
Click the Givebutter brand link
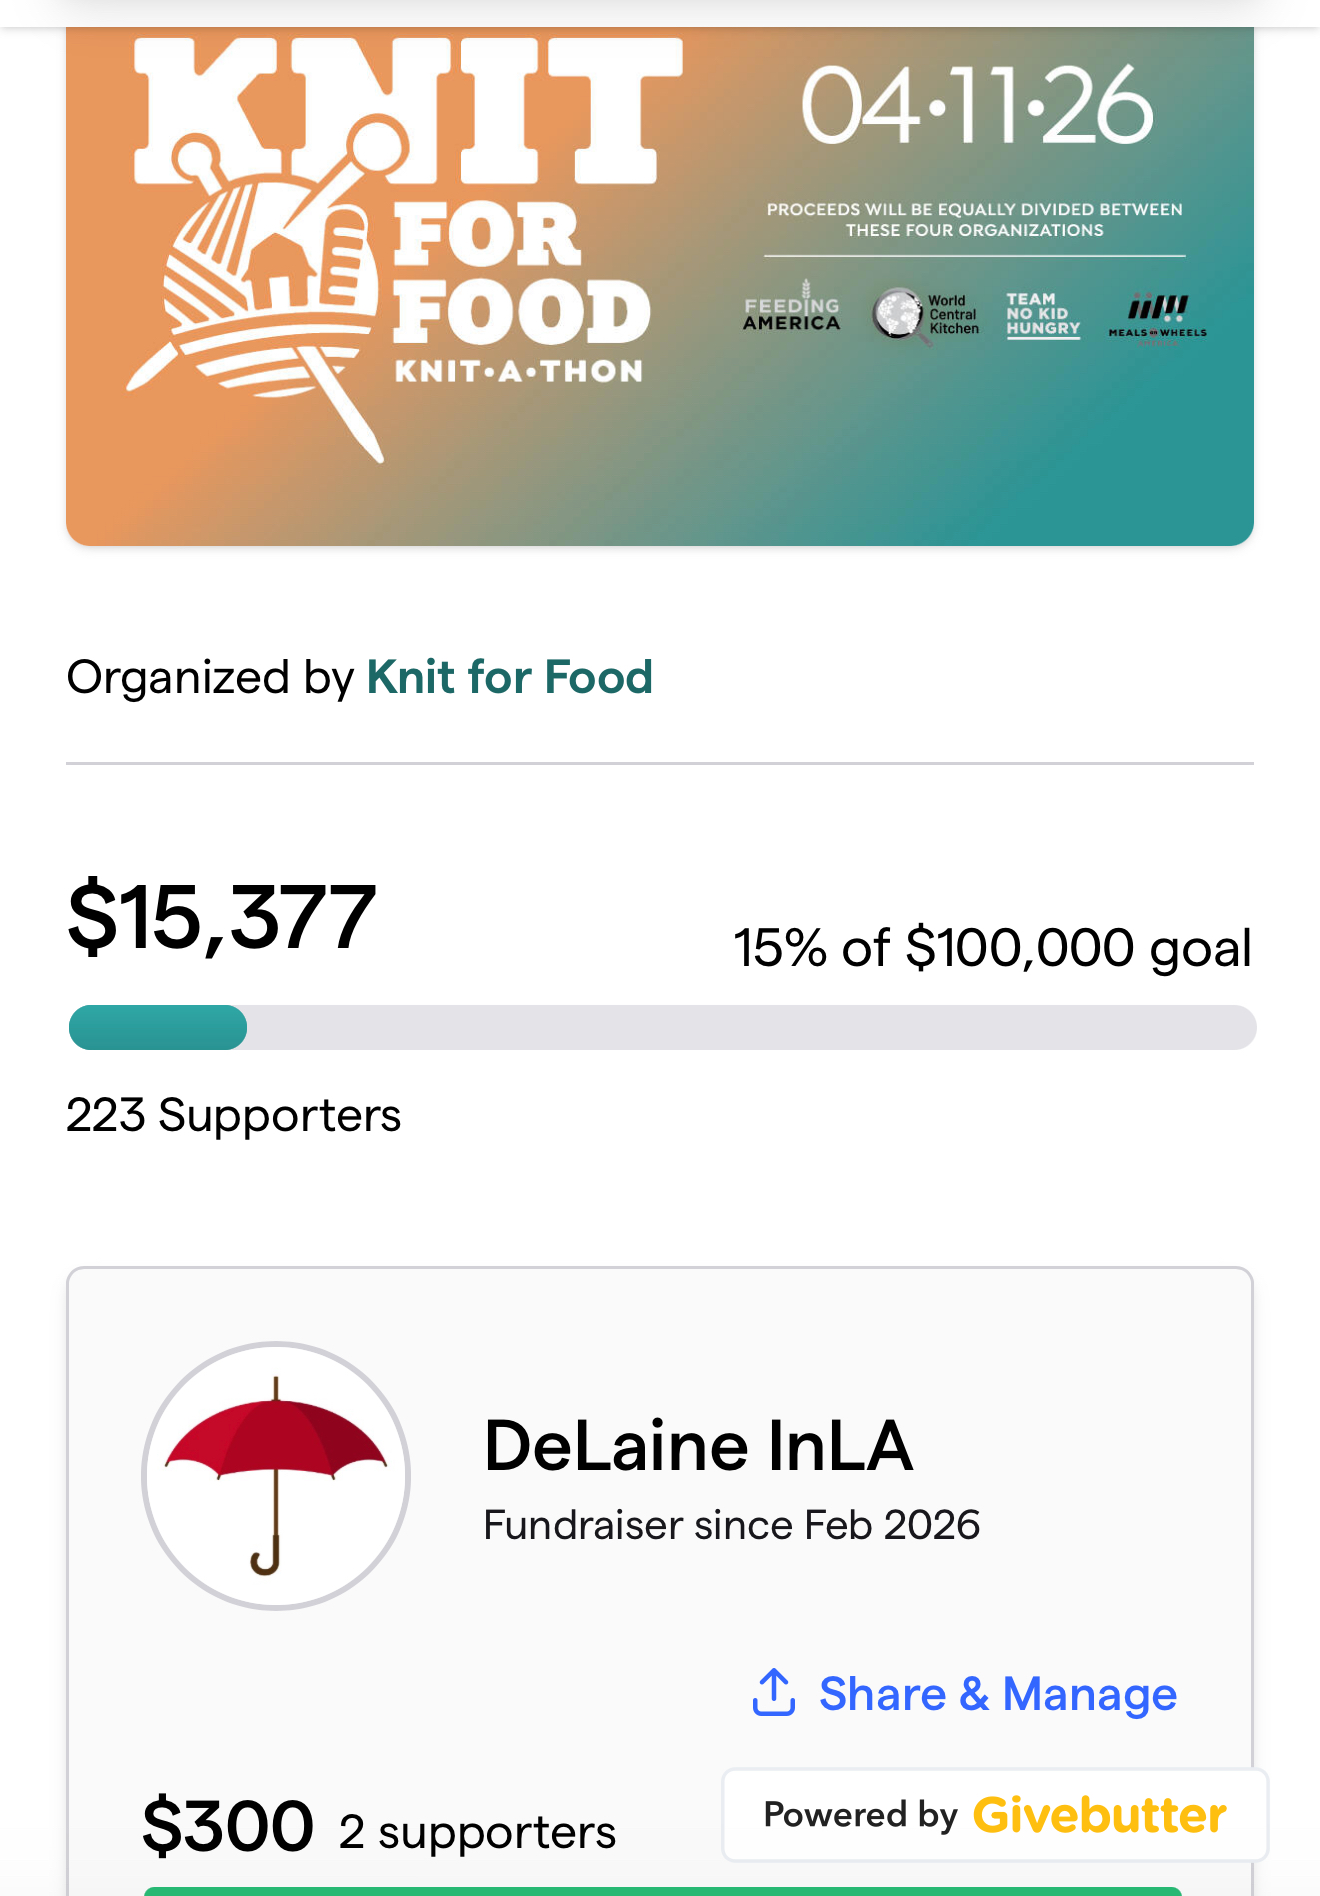pos(1099,1815)
